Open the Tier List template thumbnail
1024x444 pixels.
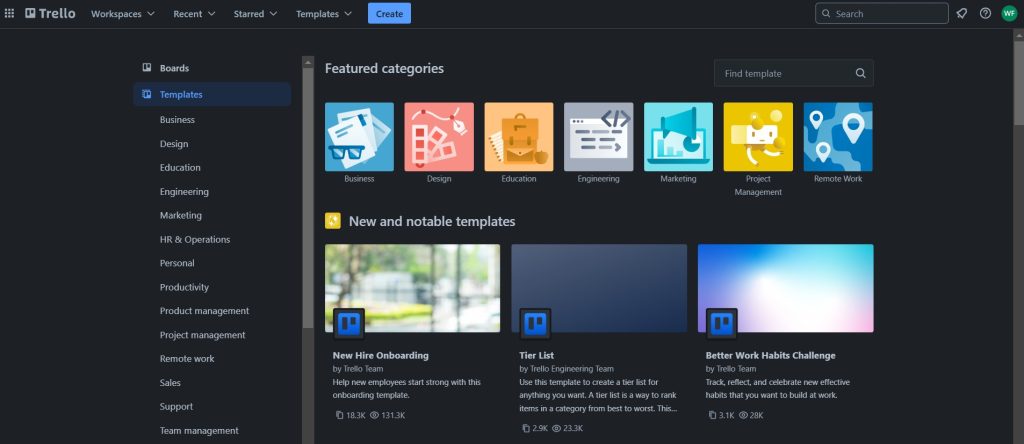599,288
